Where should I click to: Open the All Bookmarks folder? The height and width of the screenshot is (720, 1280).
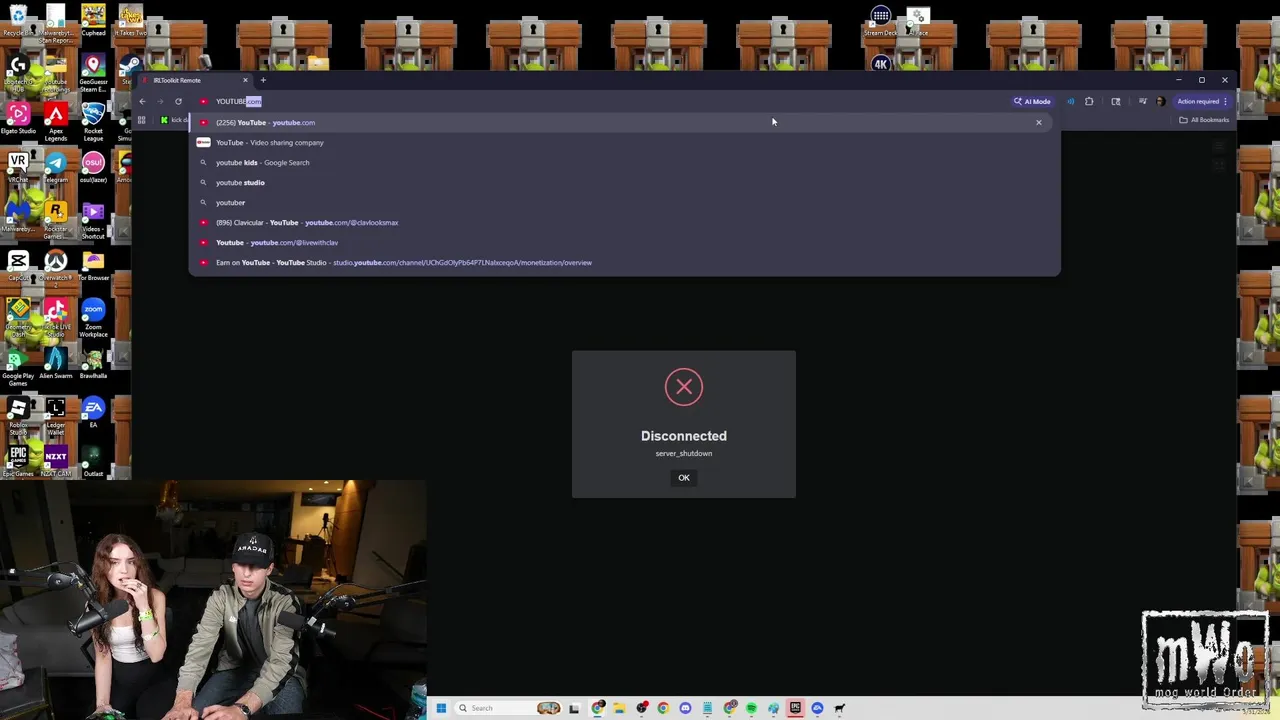point(1204,120)
